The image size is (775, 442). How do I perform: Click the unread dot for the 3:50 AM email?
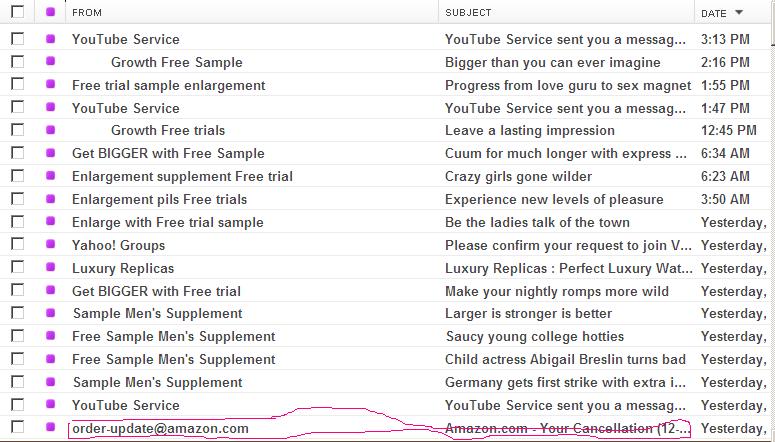50,199
